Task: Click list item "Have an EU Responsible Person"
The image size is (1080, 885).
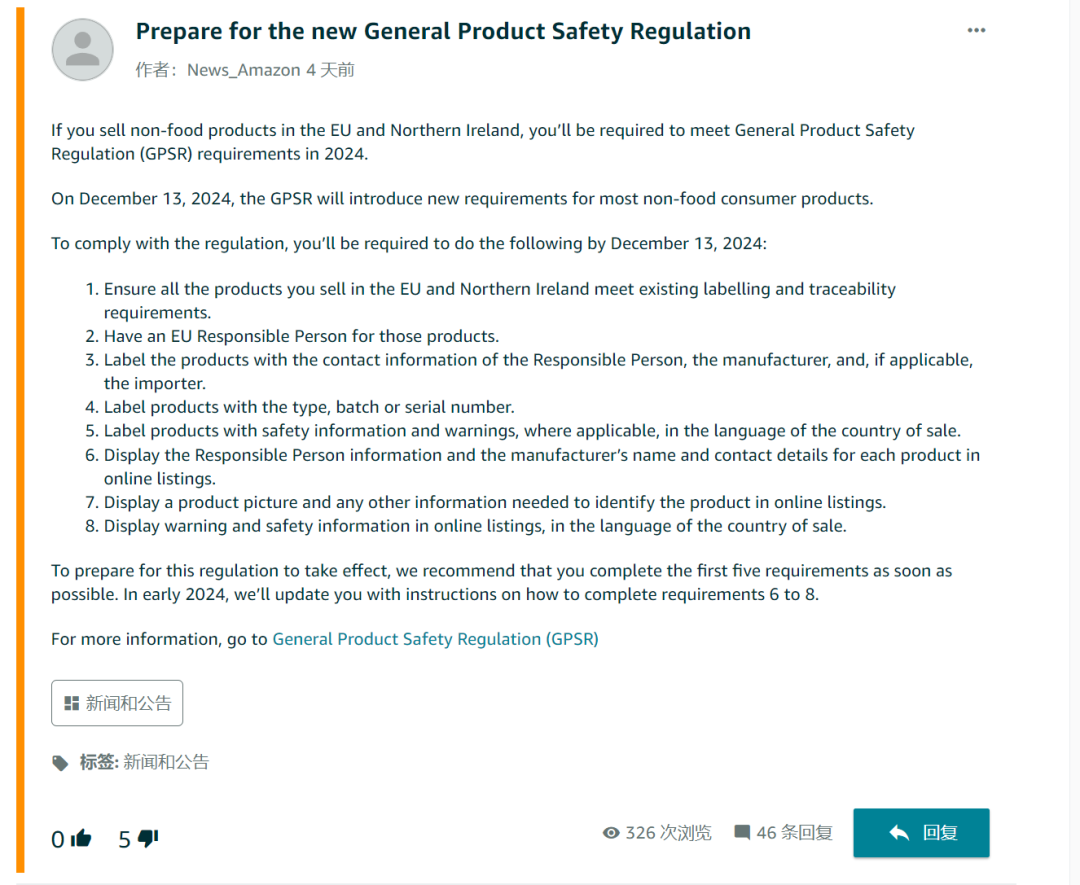Action: pos(301,336)
